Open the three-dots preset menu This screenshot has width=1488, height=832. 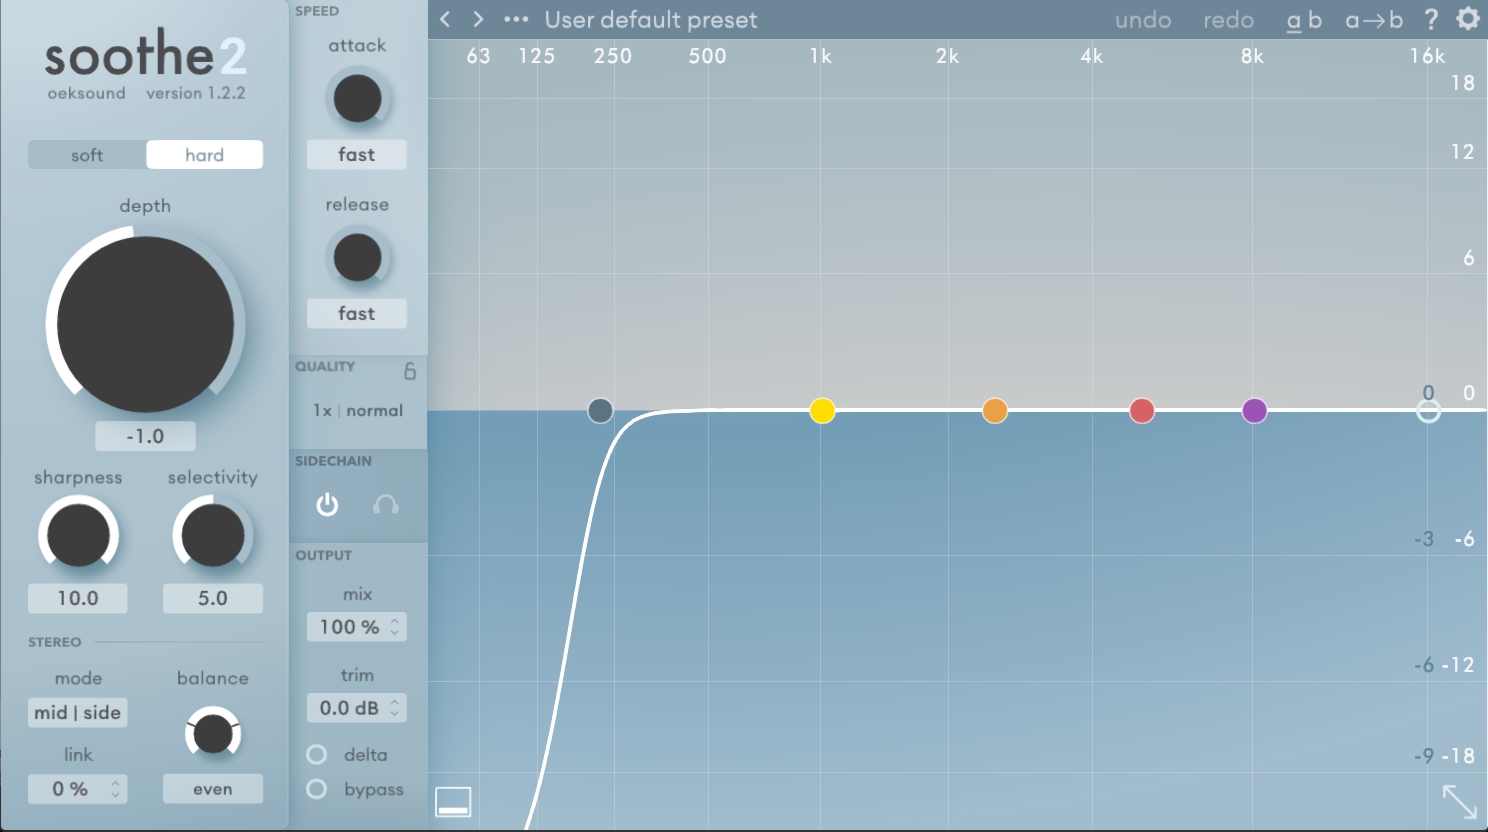(516, 19)
